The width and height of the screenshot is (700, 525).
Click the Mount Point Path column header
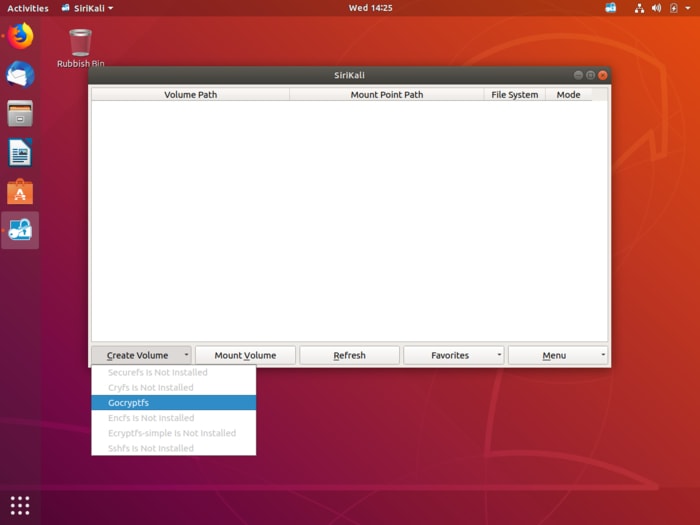click(386, 95)
